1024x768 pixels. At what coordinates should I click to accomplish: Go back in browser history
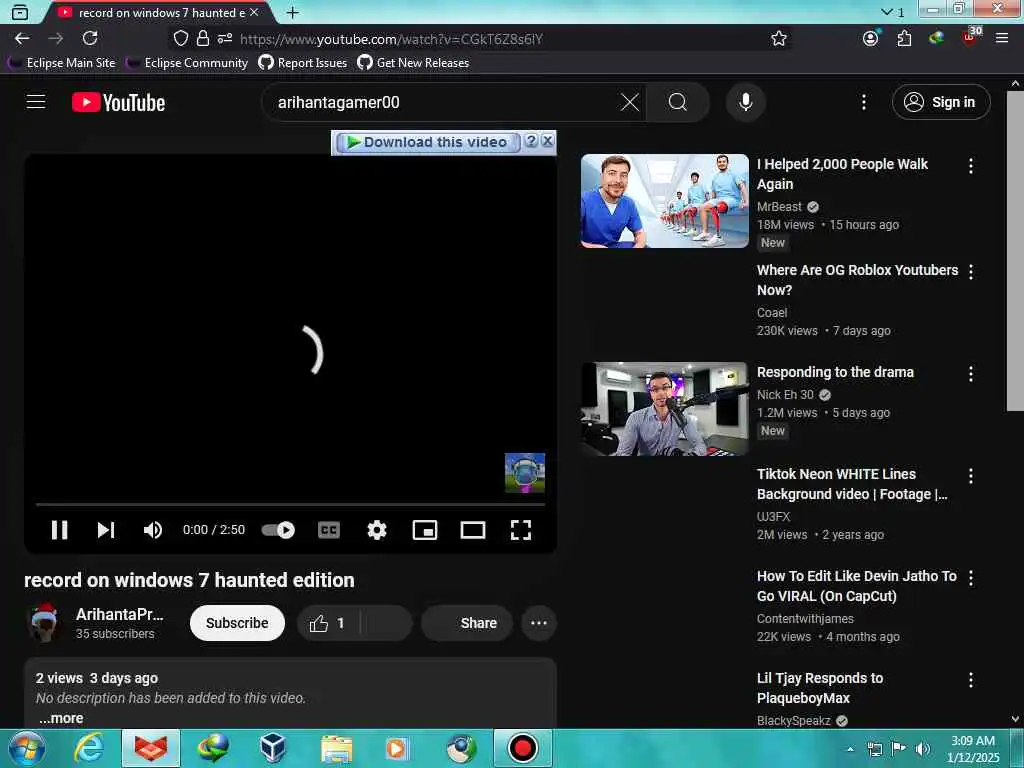(22, 39)
